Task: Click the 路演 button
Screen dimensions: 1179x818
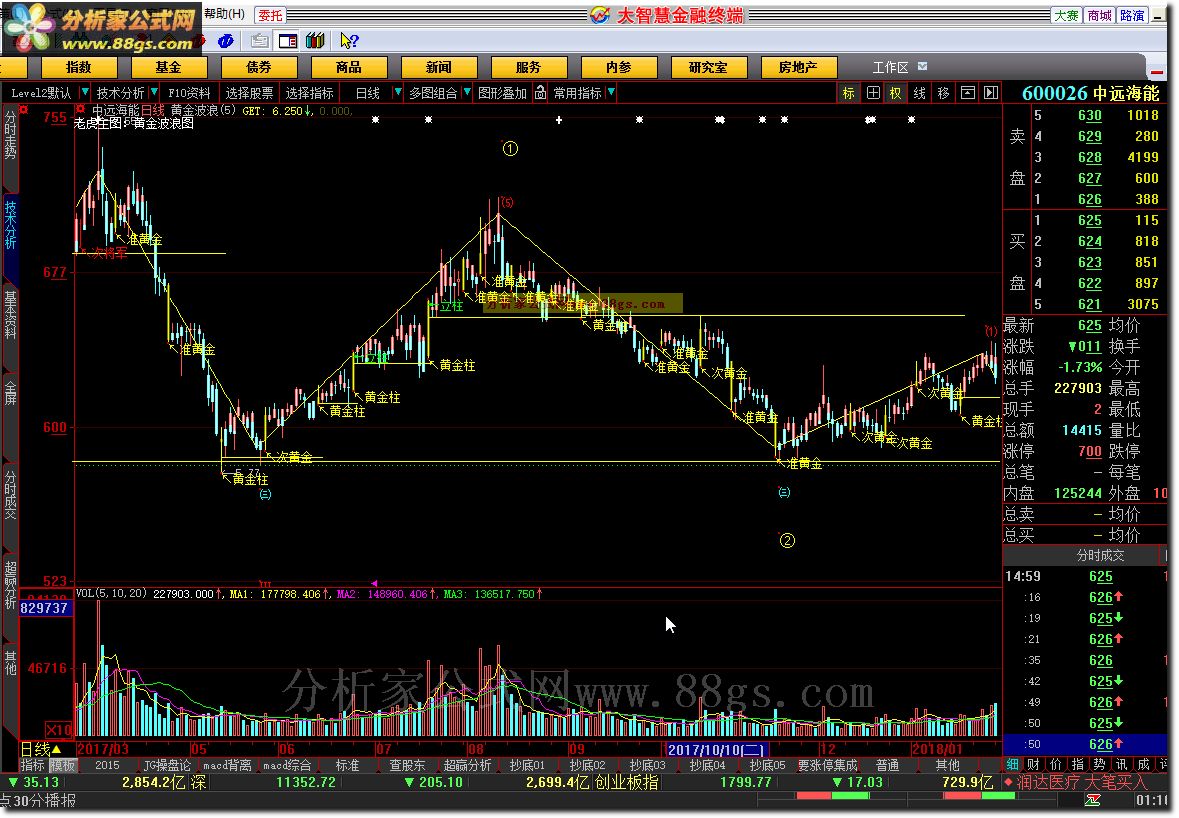Action: tap(1132, 15)
